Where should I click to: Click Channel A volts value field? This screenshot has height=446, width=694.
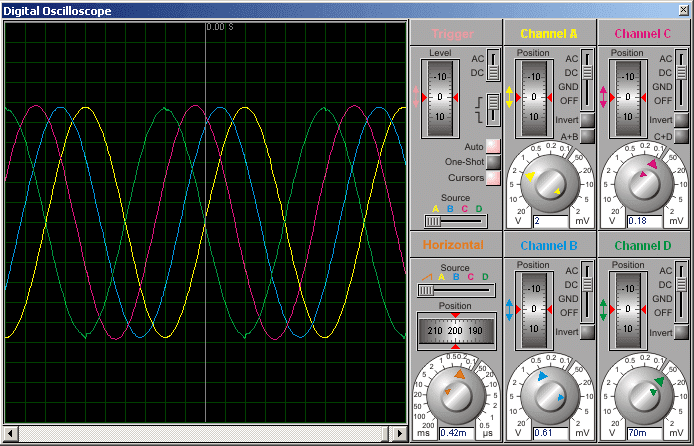(550, 221)
